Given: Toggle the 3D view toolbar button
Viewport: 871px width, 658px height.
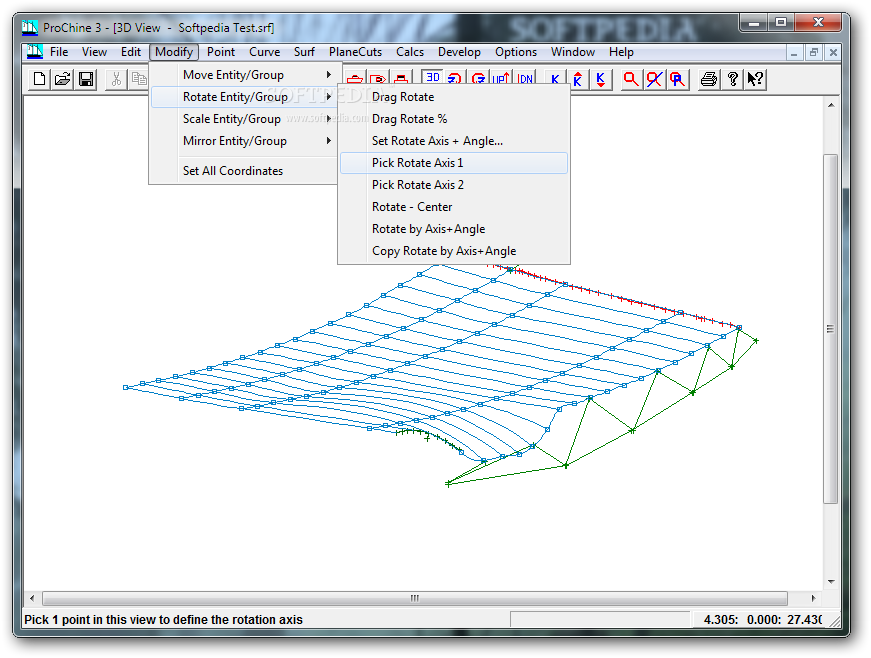Looking at the screenshot, I should pyautogui.click(x=432, y=77).
